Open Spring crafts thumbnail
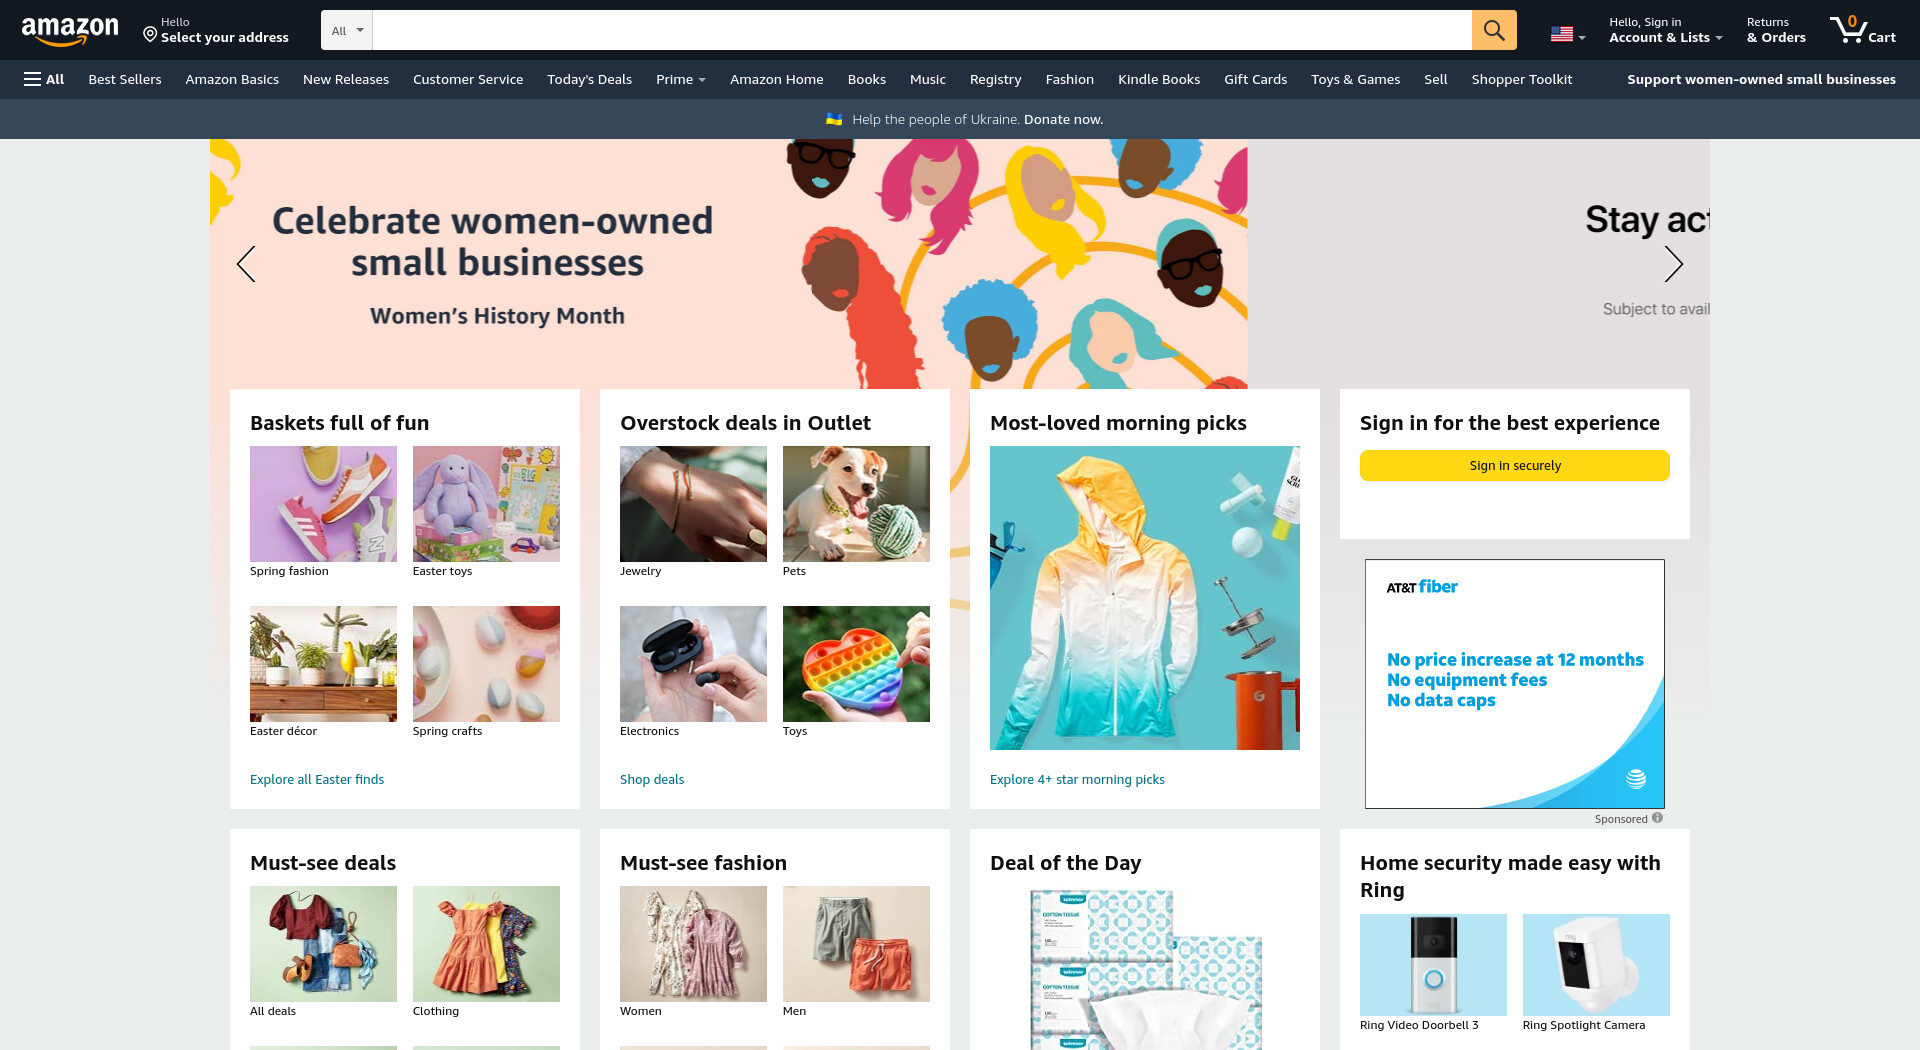1920x1050 pixels. coord(486,664)
